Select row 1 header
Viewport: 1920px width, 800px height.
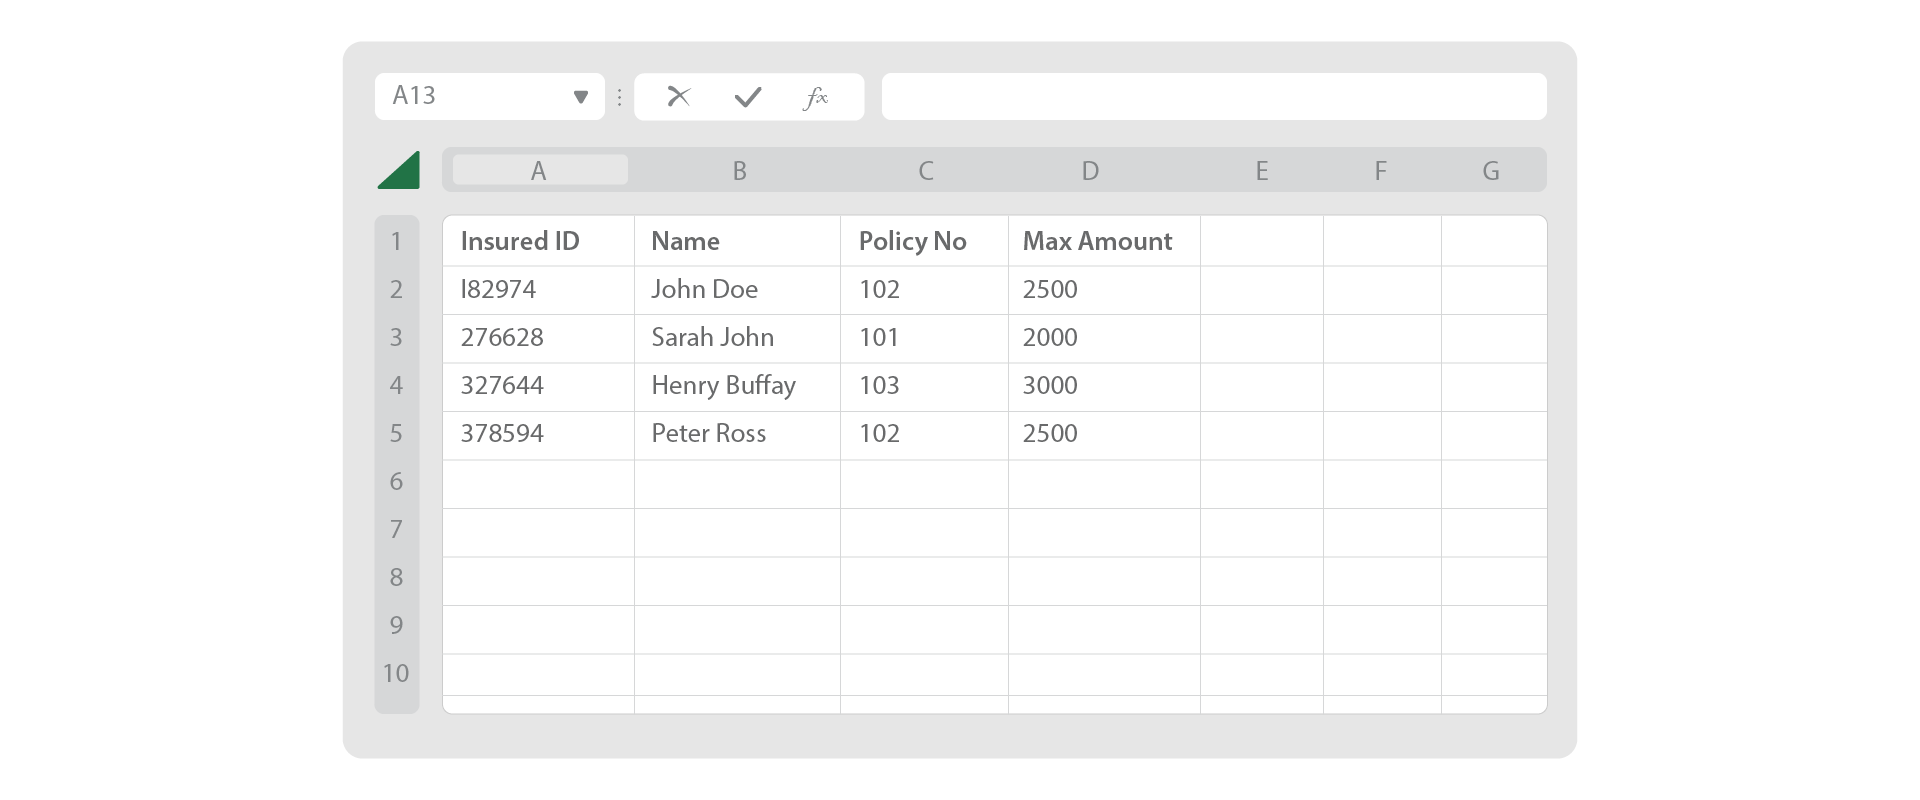click(396, 241)
